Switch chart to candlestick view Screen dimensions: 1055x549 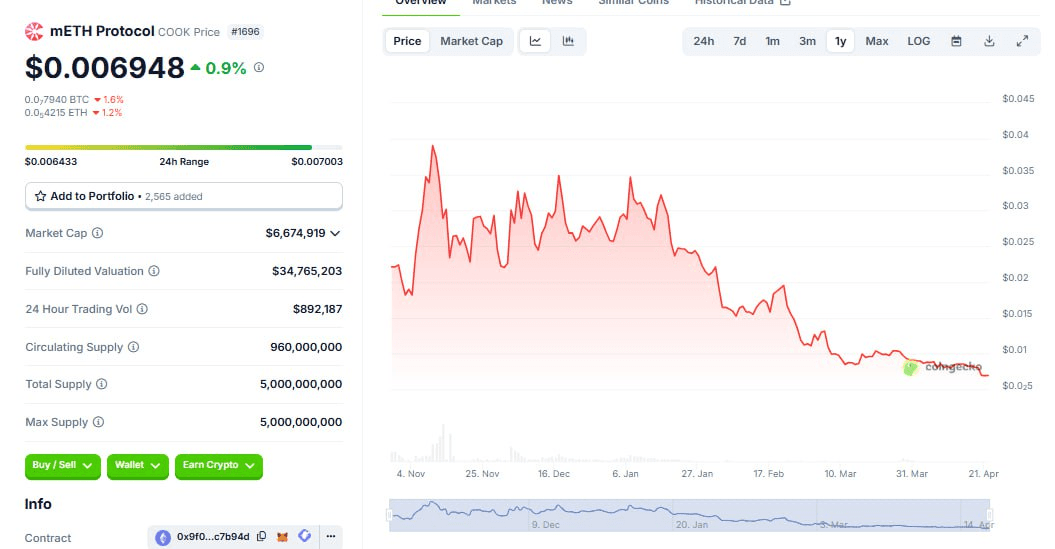(568, 41)
